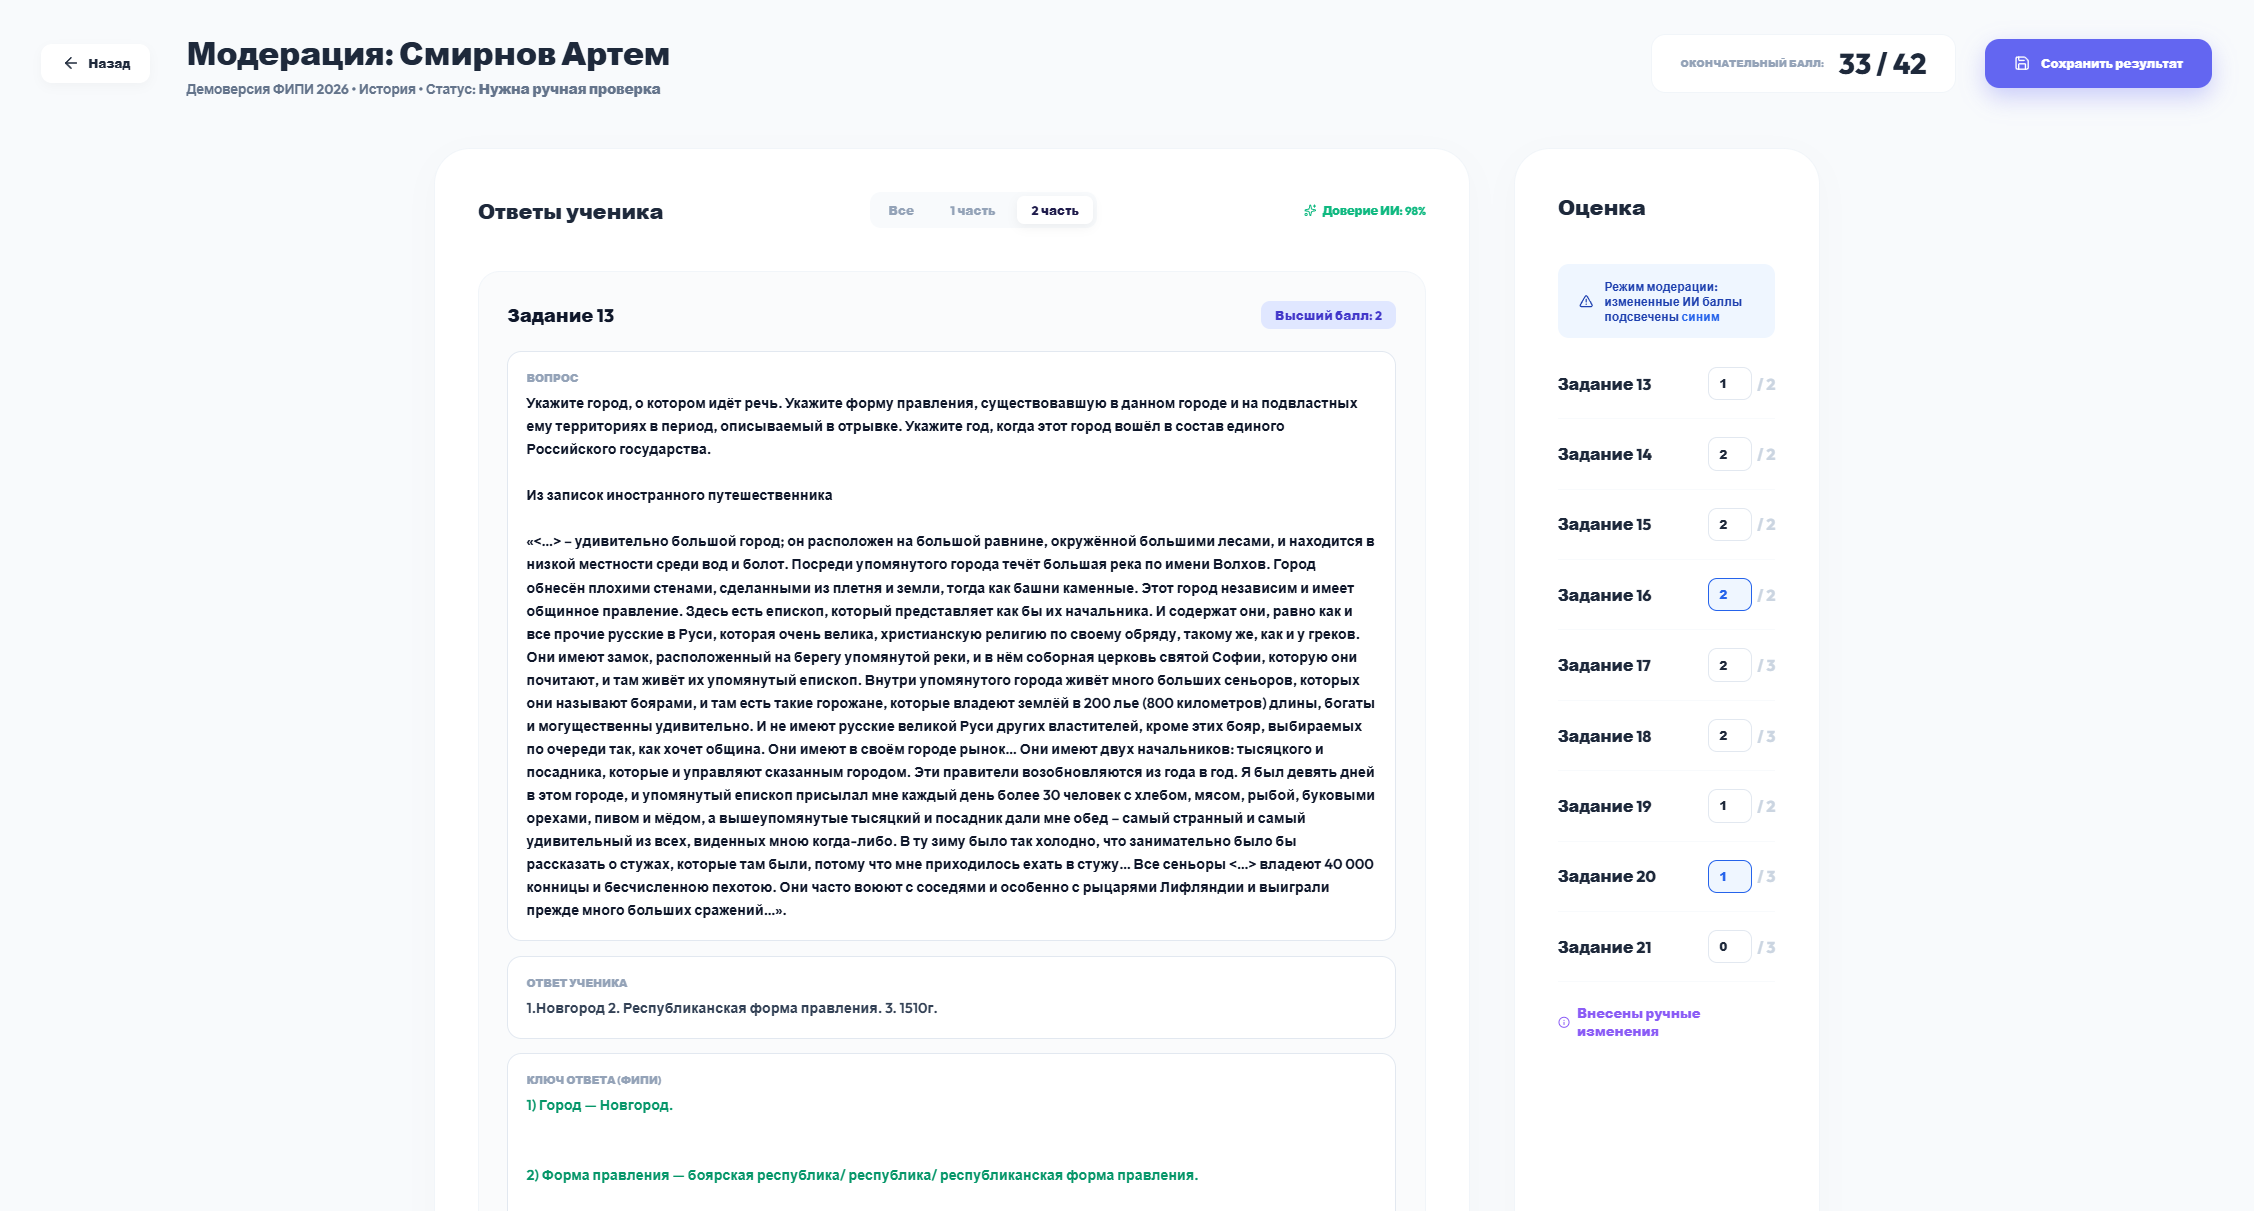Image resolution: width=2254 pixels, height=1211 pixels.
Task: Click the Высший балл: 2 badge
Action: [x=1327, y=314]
